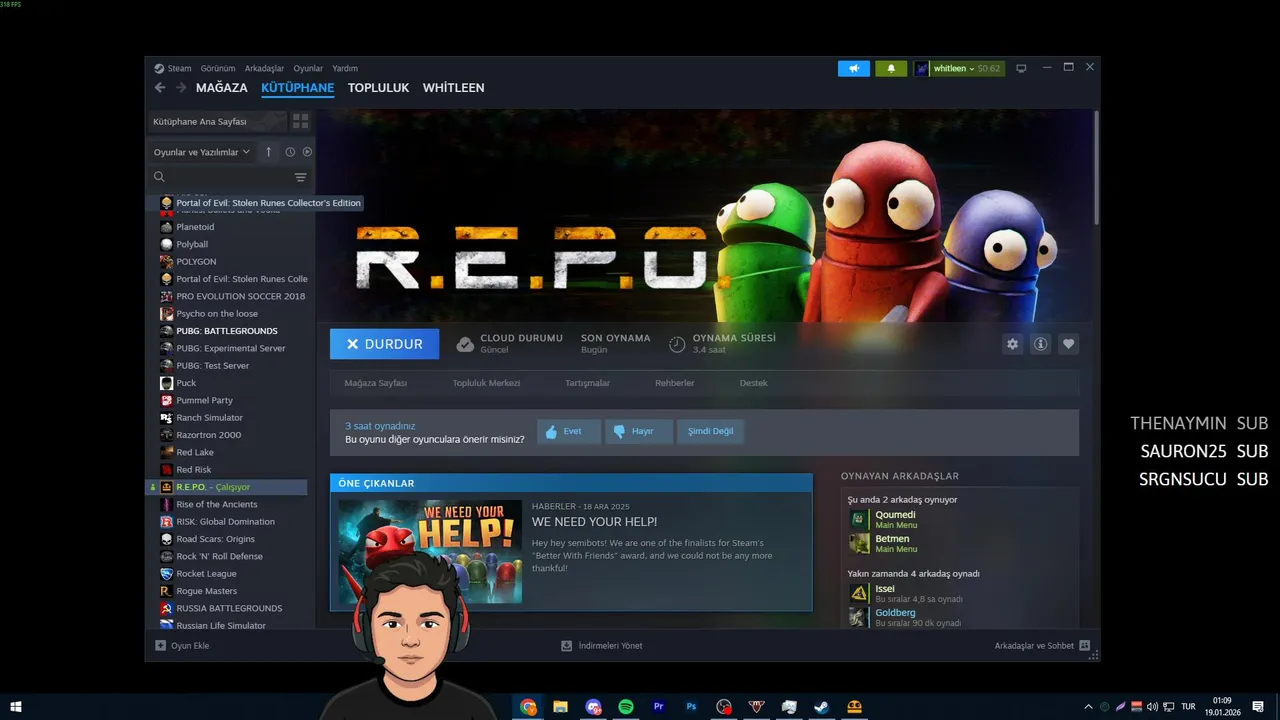Screen dimensions: 1280x720
Task: Open Görünüm menu
Action: 218,69
